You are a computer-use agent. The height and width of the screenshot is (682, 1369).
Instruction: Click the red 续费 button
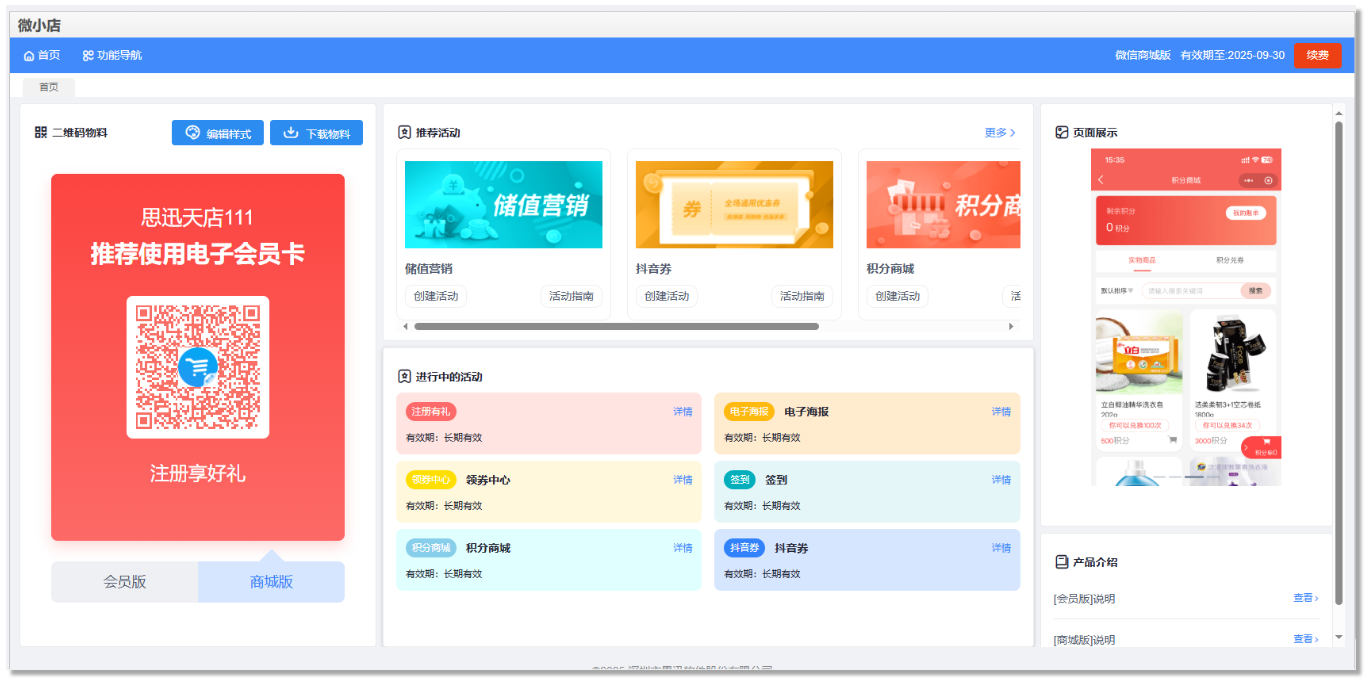tap(1317, 55)
